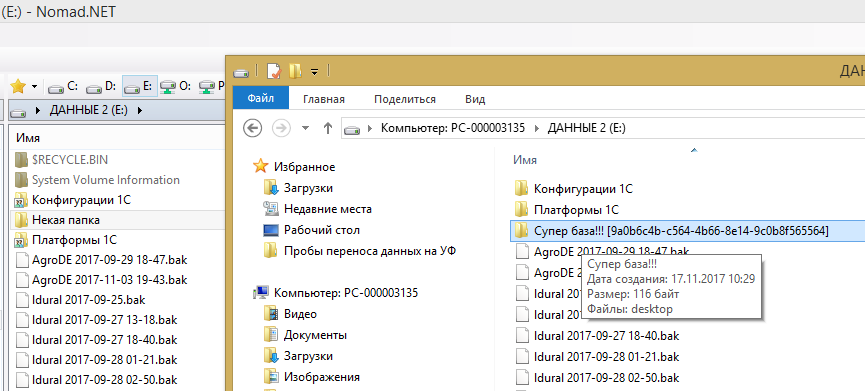
Task: Select Платформы 1С folder in Explorer list
Action: 576,210
